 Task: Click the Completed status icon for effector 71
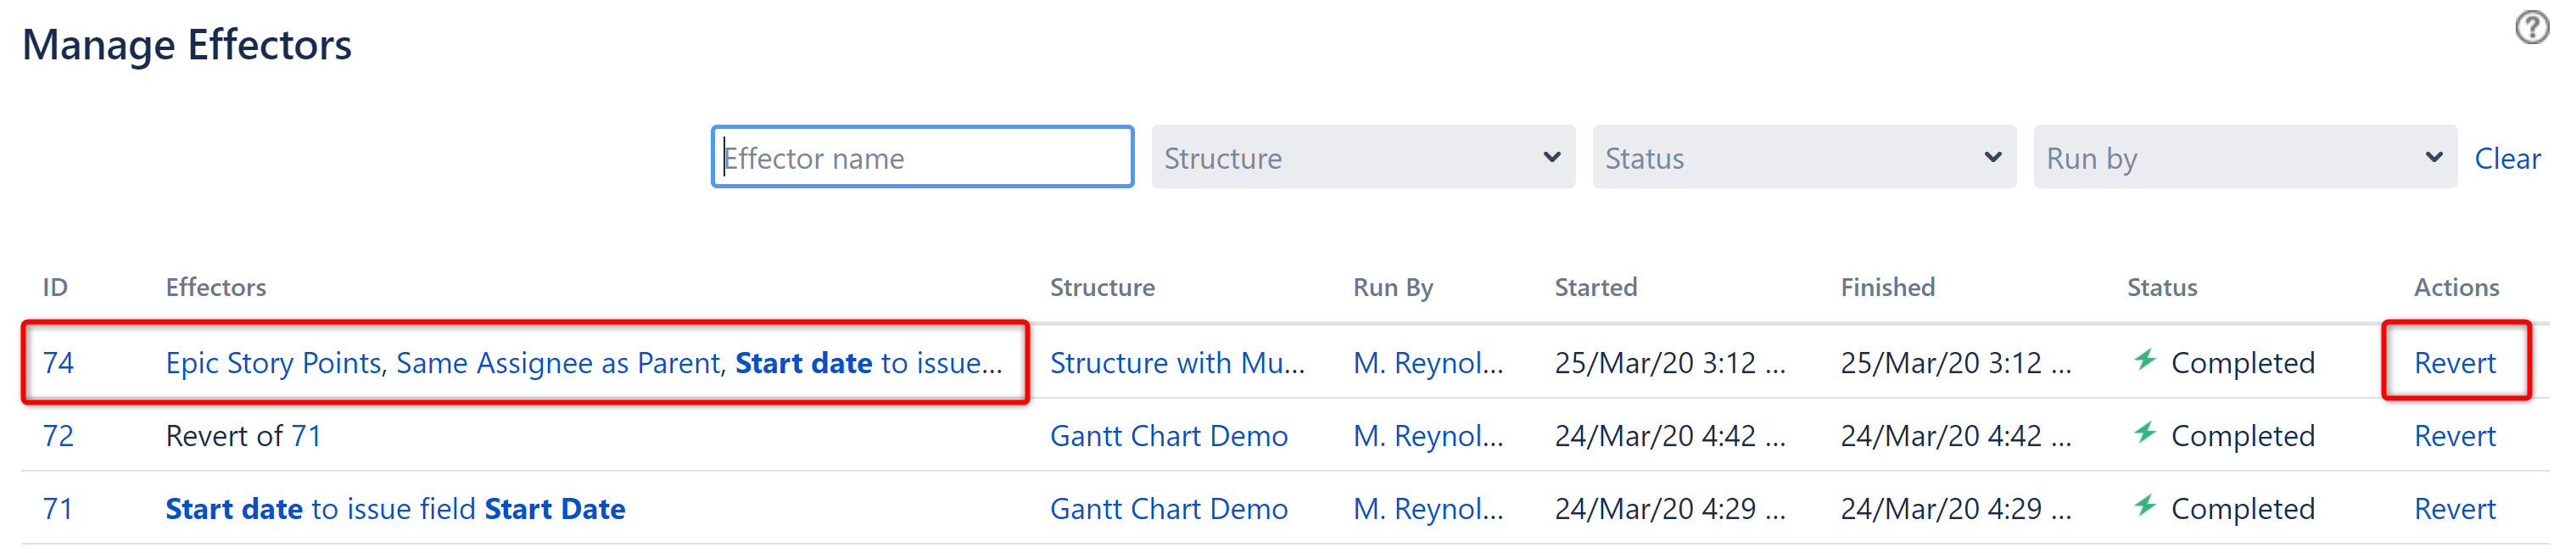(2146, 508)
